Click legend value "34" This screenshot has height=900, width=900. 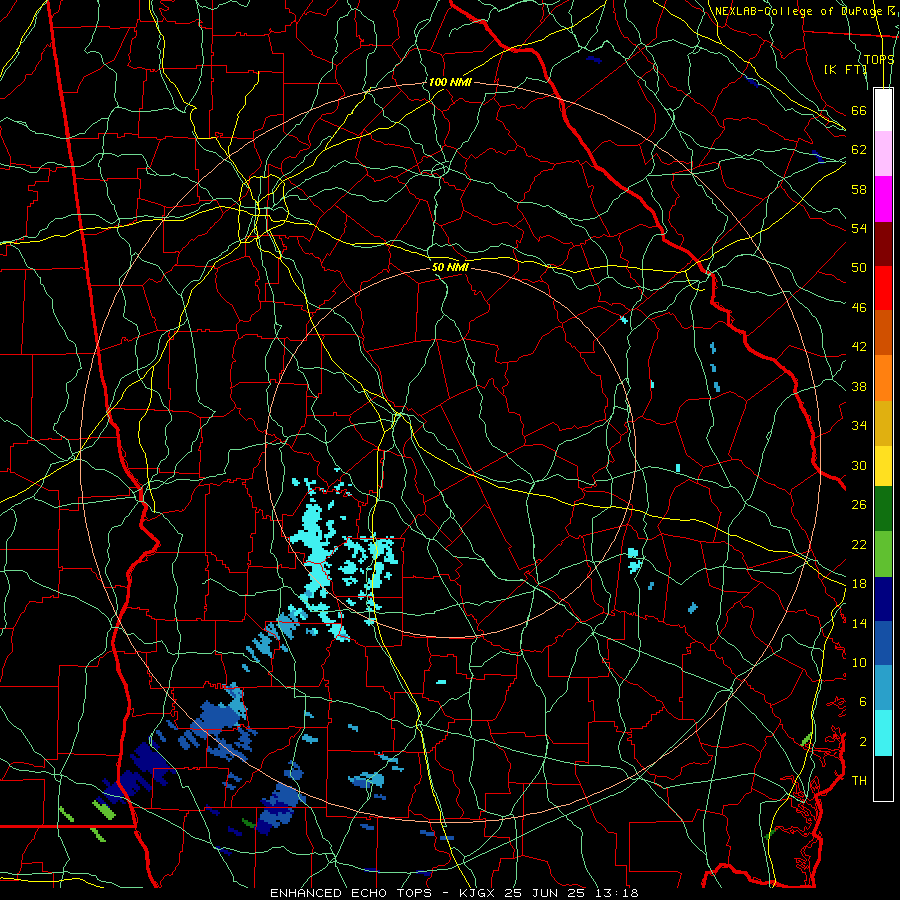click(x=859, y=426)
